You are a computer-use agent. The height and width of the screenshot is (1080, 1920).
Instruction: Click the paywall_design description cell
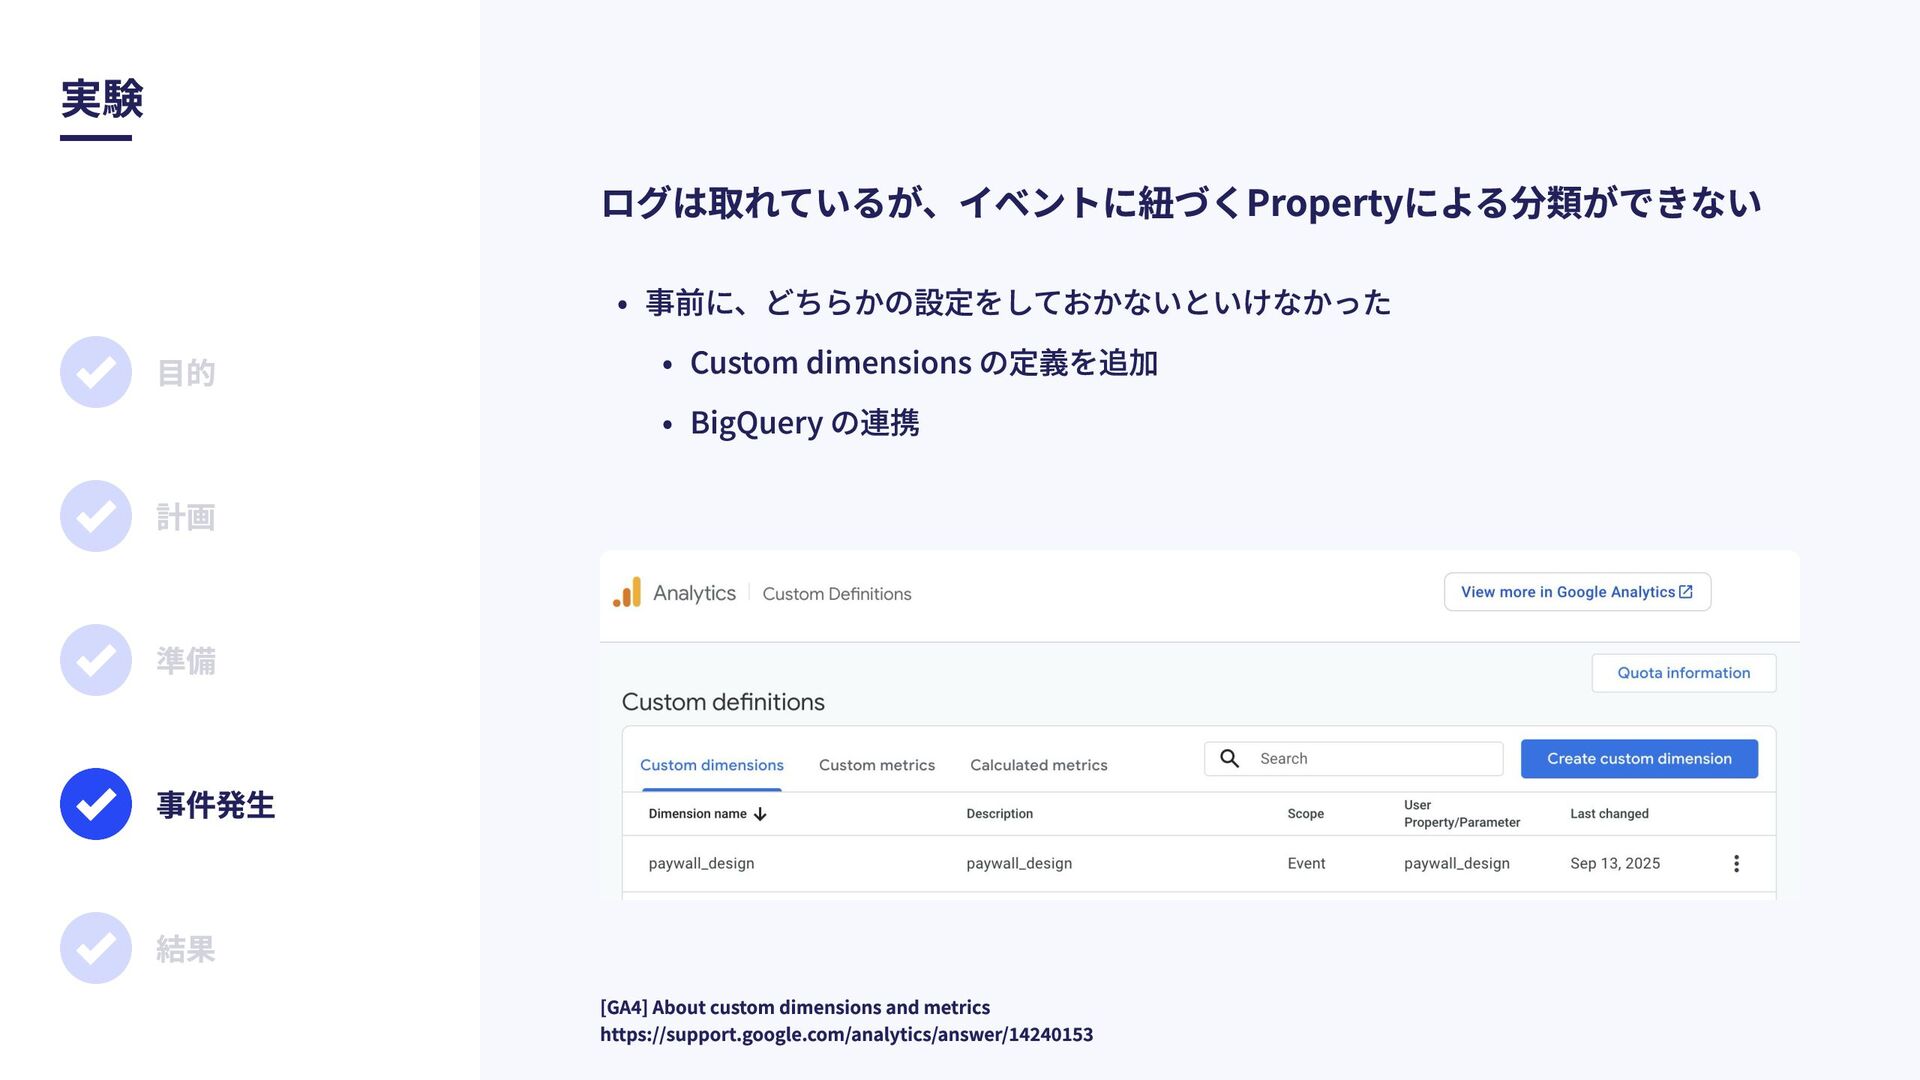click(x=1019, y=863)
